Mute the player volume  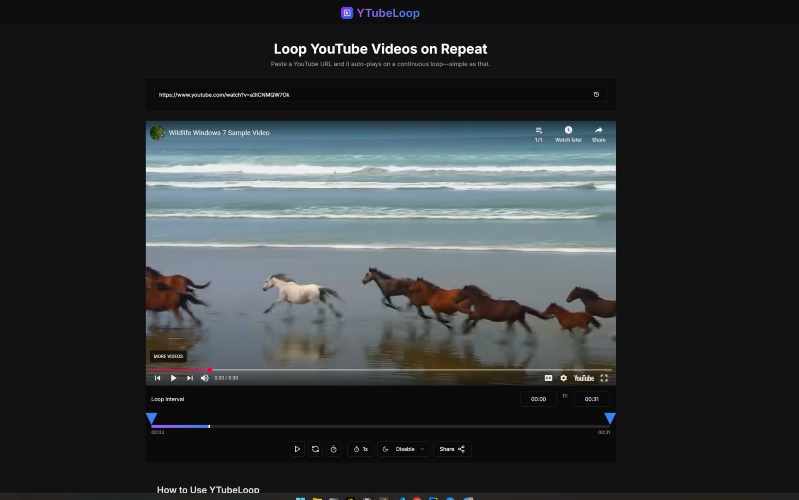[x=205, y=378]
